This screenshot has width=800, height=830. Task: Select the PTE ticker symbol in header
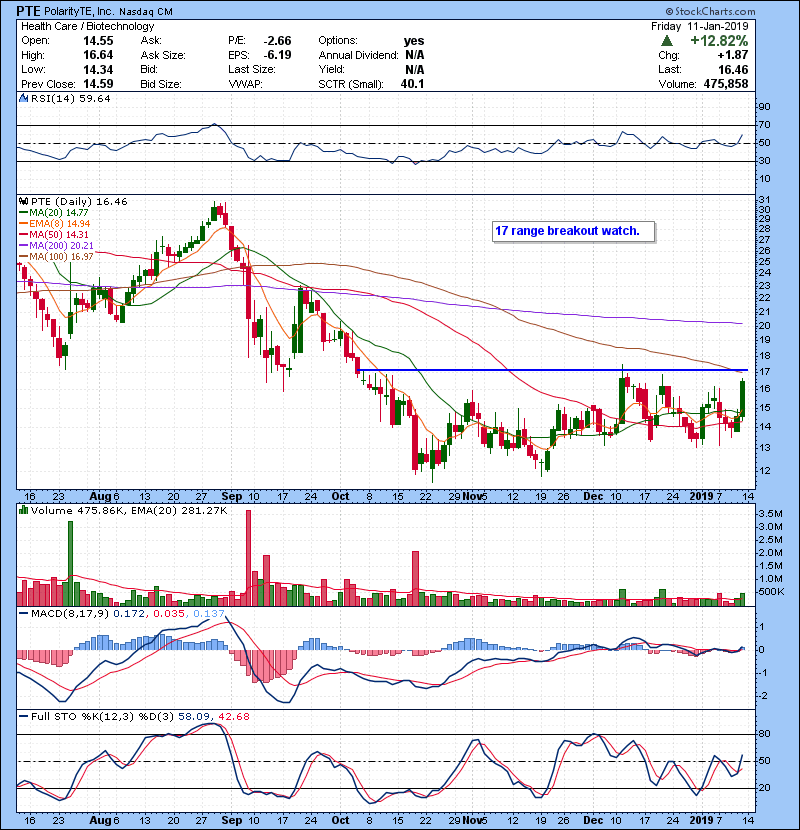[27, 11]
